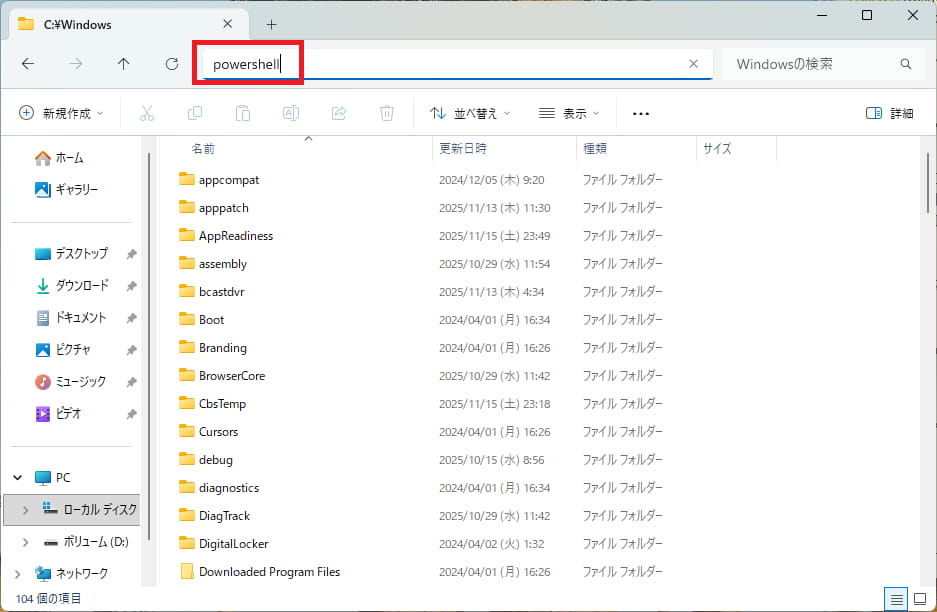Click the Windowsの検索 search box
Screen dimensions: 937x612
[812, 64]
